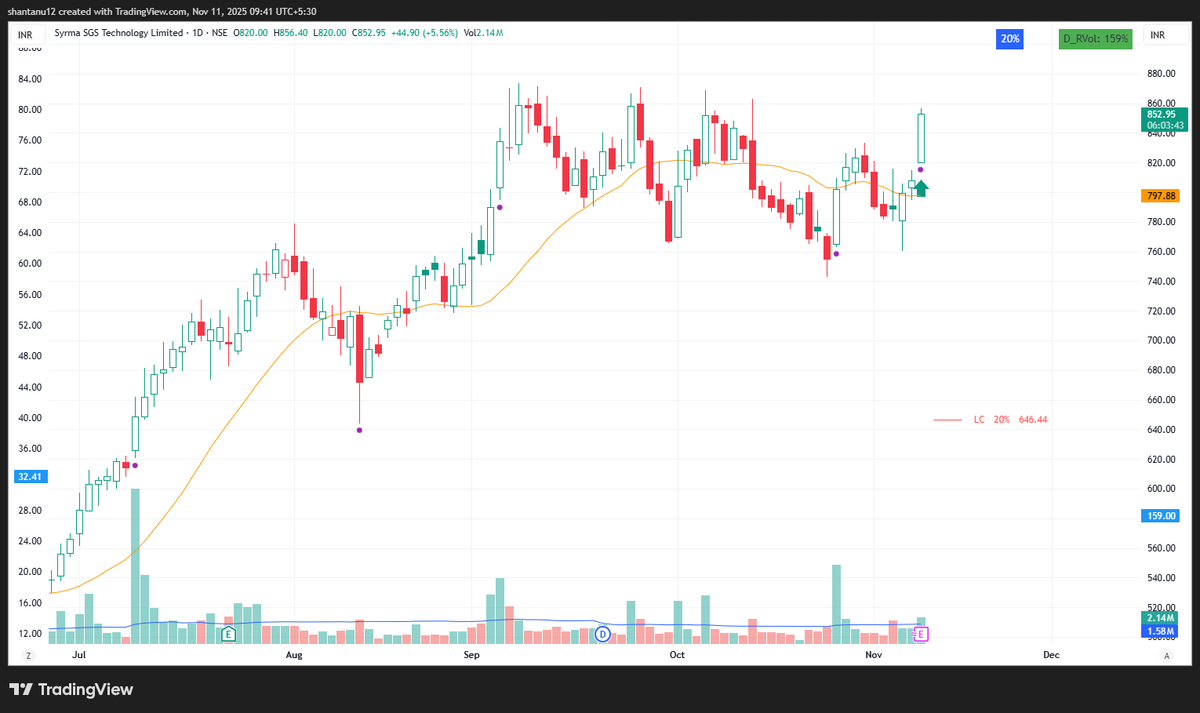Click the red LC 20% 646.44 line label

(x=1010, y=420)
